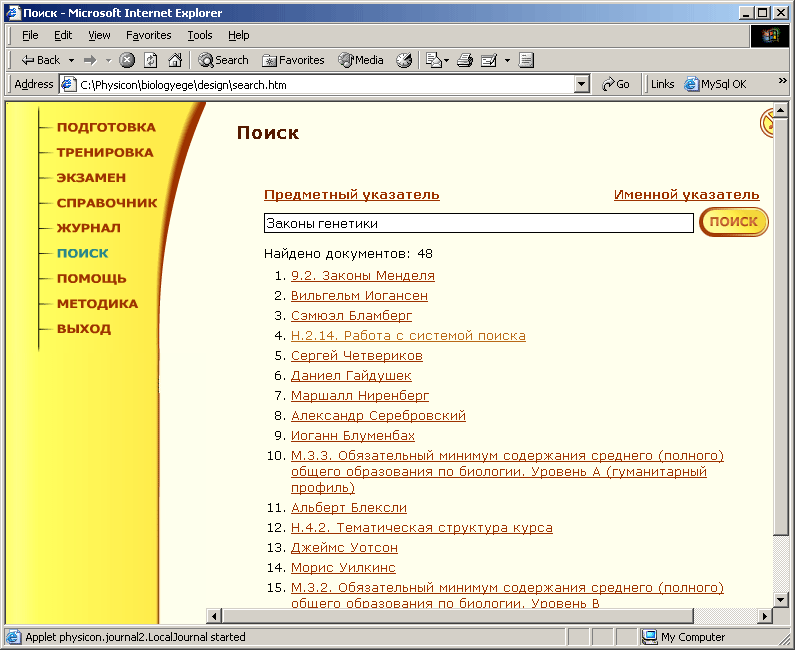Open the History toolbar icon

[404, 60]
